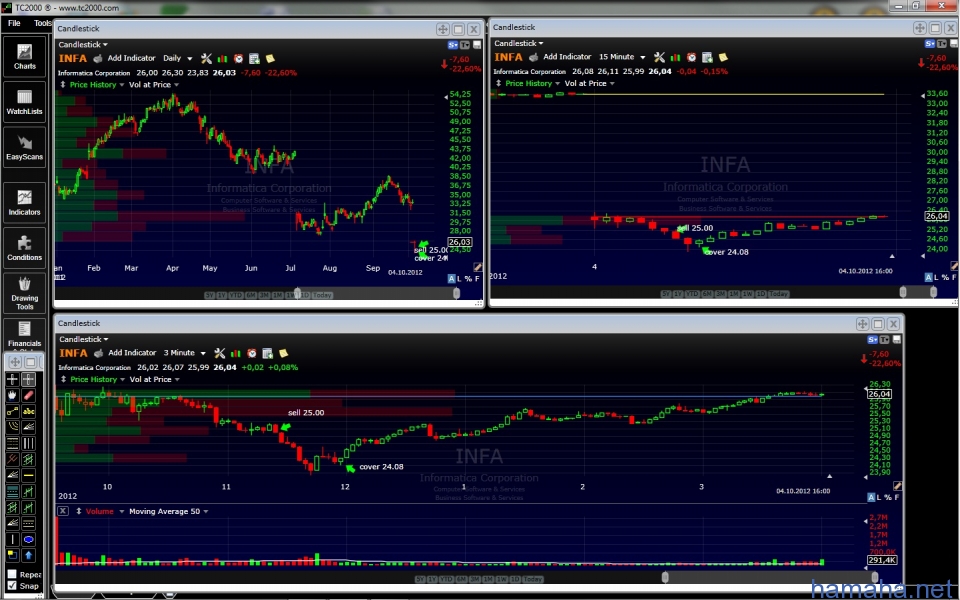The image size is (960, 600).
Task: Select the blue ellipse drawing tool
Action: point(28,539)
